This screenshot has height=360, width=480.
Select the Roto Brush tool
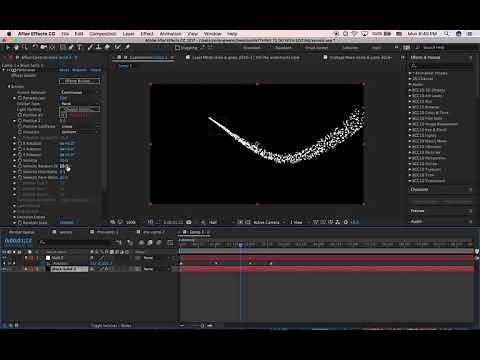(x=117, y=47)
